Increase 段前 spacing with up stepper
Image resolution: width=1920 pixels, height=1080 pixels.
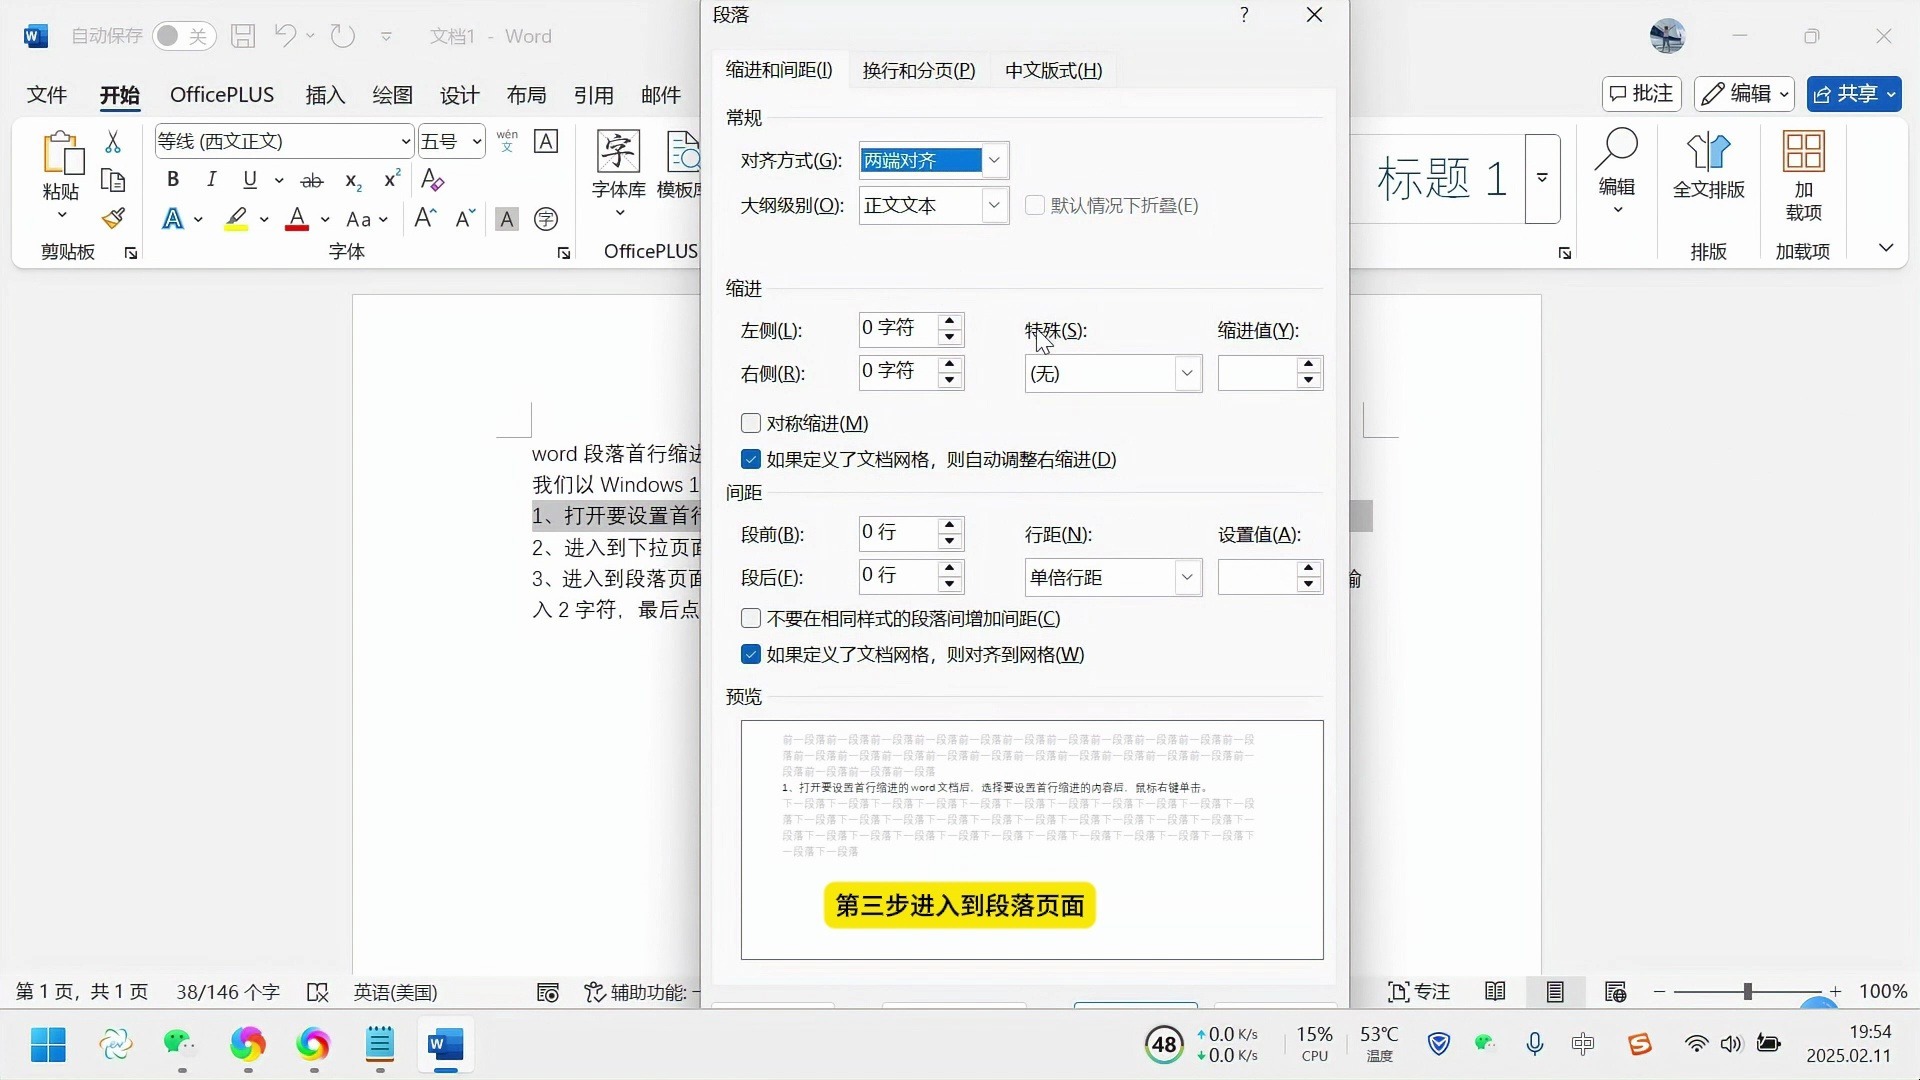948,526
